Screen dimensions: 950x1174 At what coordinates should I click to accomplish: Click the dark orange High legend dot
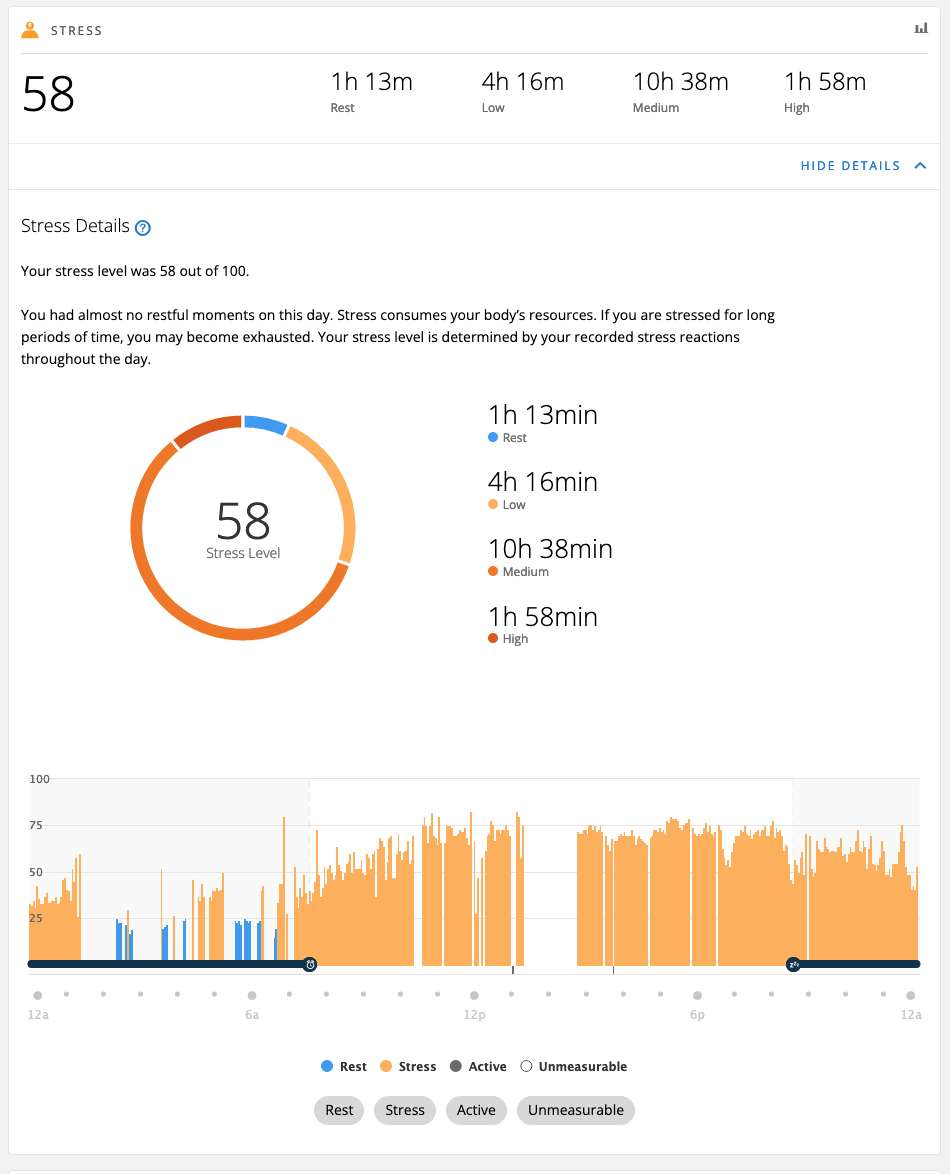click(x=493, y=639)
